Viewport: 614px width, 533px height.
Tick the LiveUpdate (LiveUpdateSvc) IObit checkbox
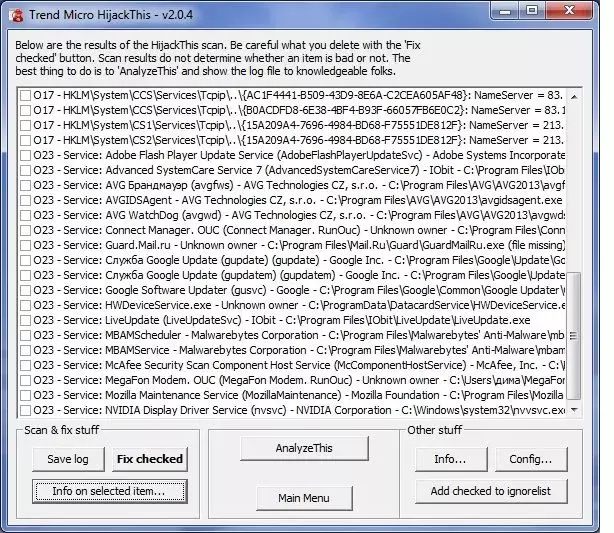(25, 320)
